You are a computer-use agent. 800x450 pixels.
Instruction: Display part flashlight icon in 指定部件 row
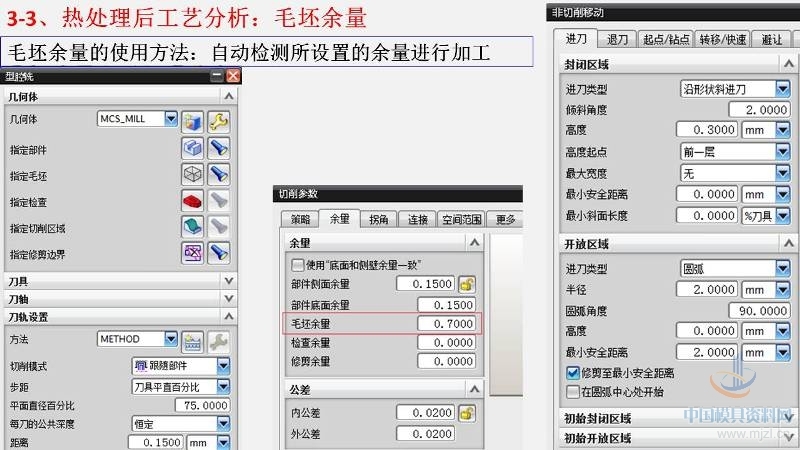pos(218,148)
